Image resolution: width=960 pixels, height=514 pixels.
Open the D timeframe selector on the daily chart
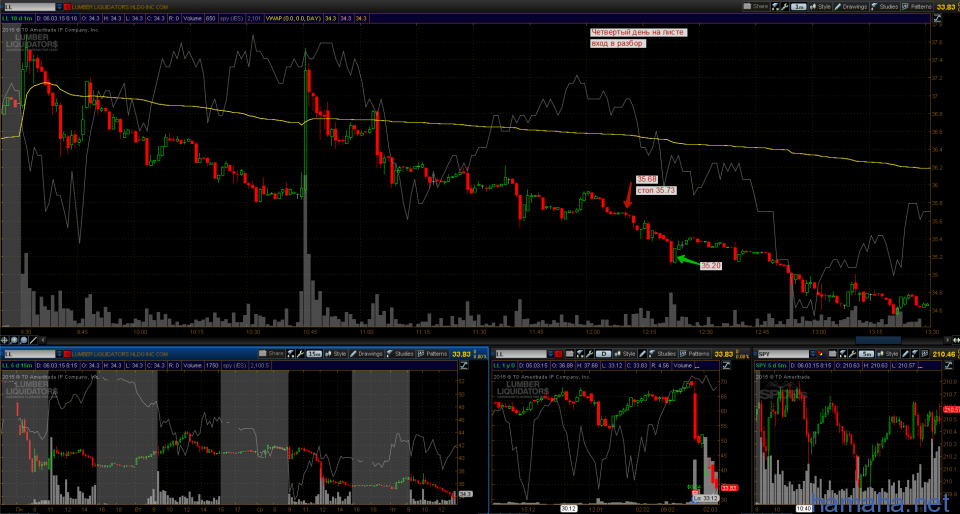pos(604,354)
